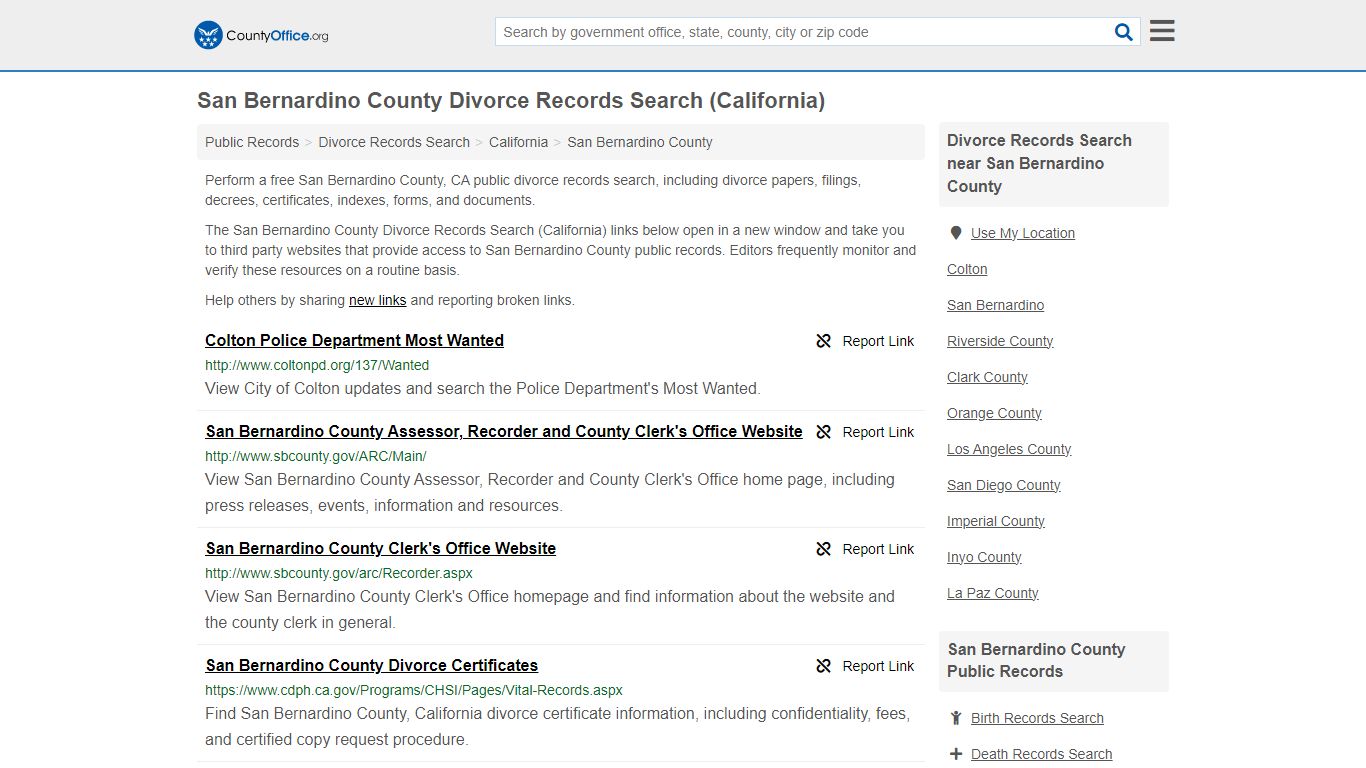Click the Report Link icon for Assessor, Recorder website
The width and height of the screenshot is (1366, 768).
click(824, 432)
